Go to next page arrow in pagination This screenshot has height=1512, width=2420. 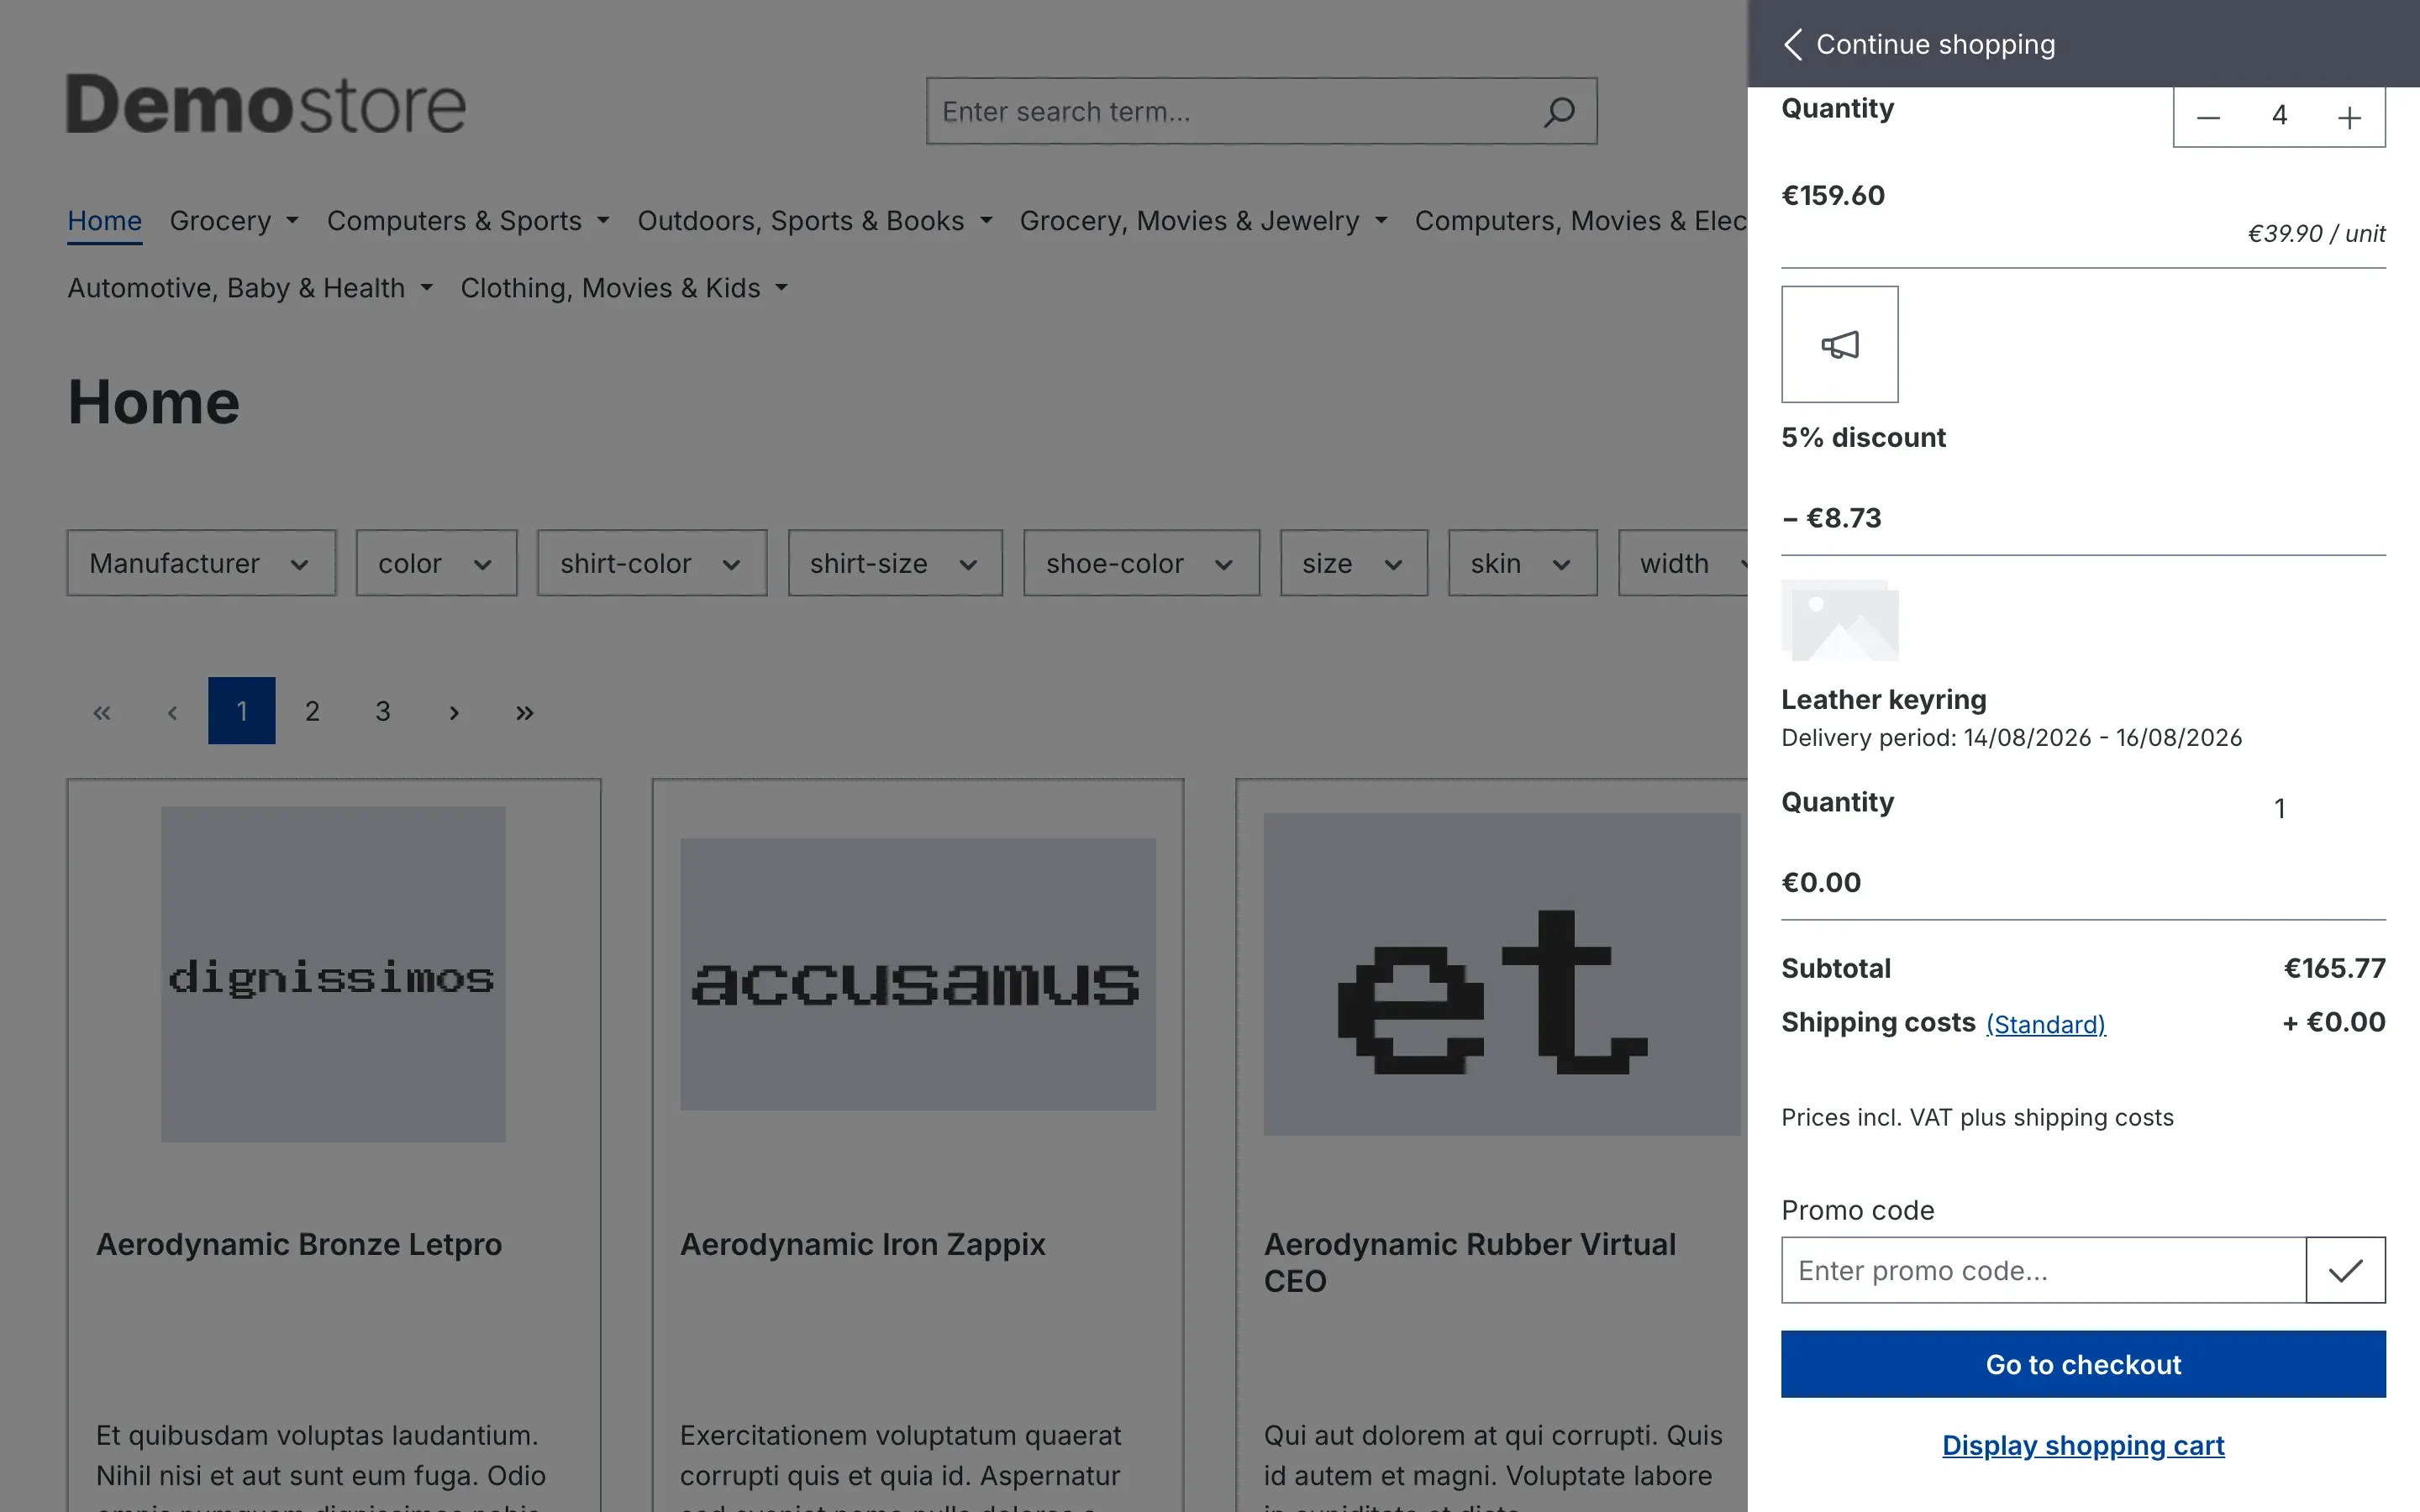point(454,711)
